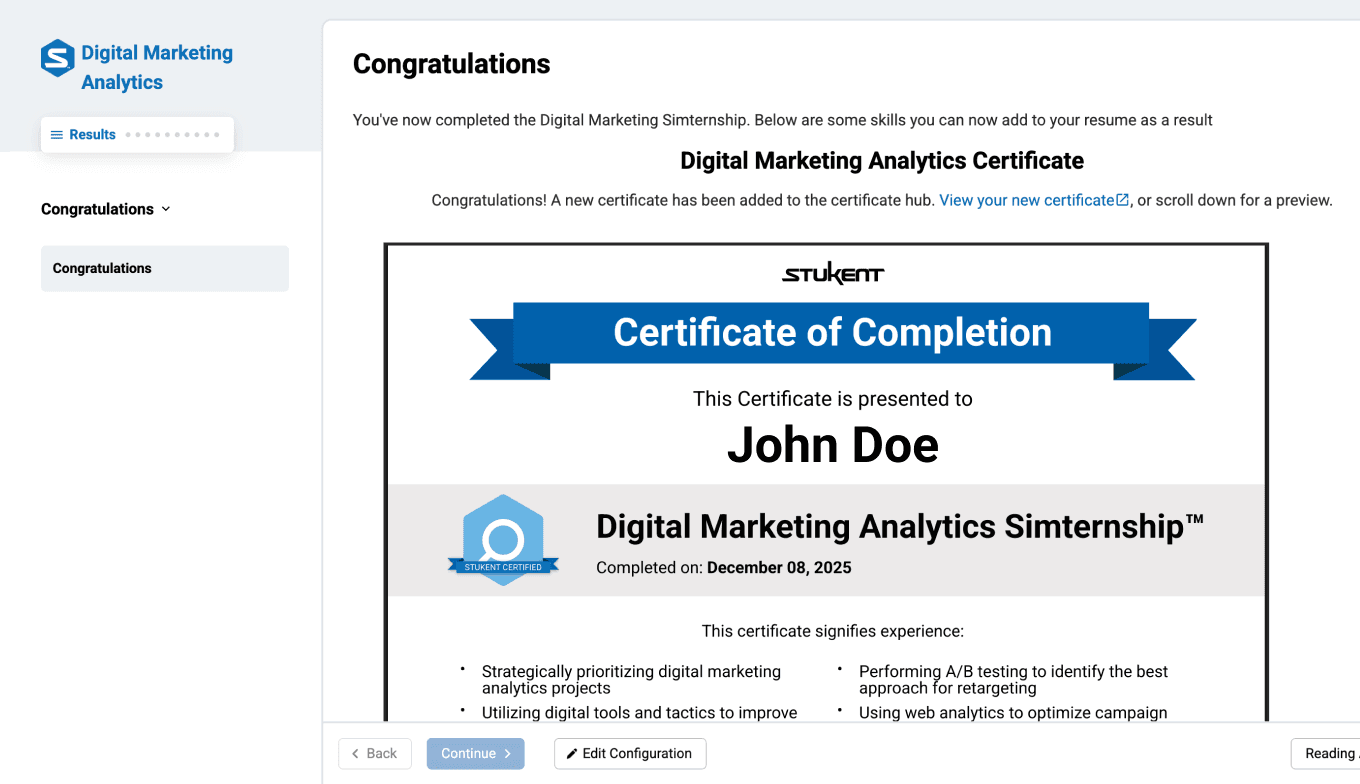The width and height of the screenshot is (1360, 784).
Task: Click 'Using web analytics to optimize campaign' bullet
Action: pos(1013,713)
